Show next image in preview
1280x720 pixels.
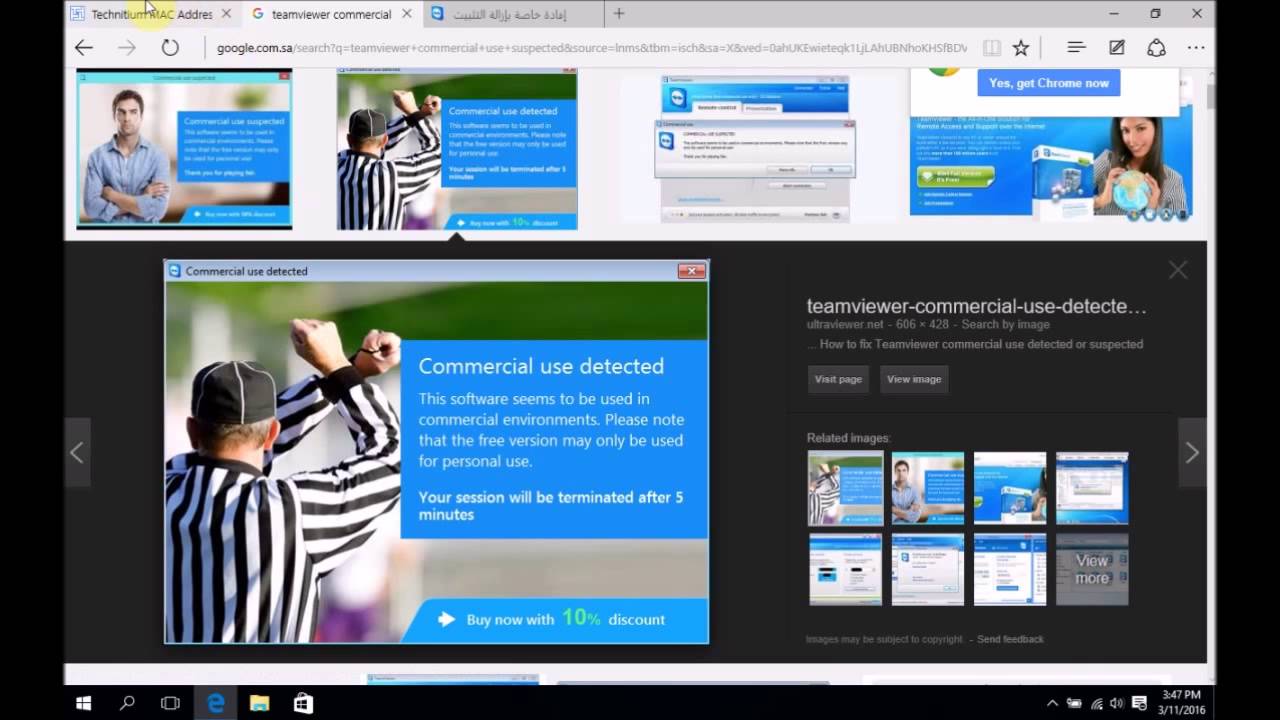[x=1192, y=453]
